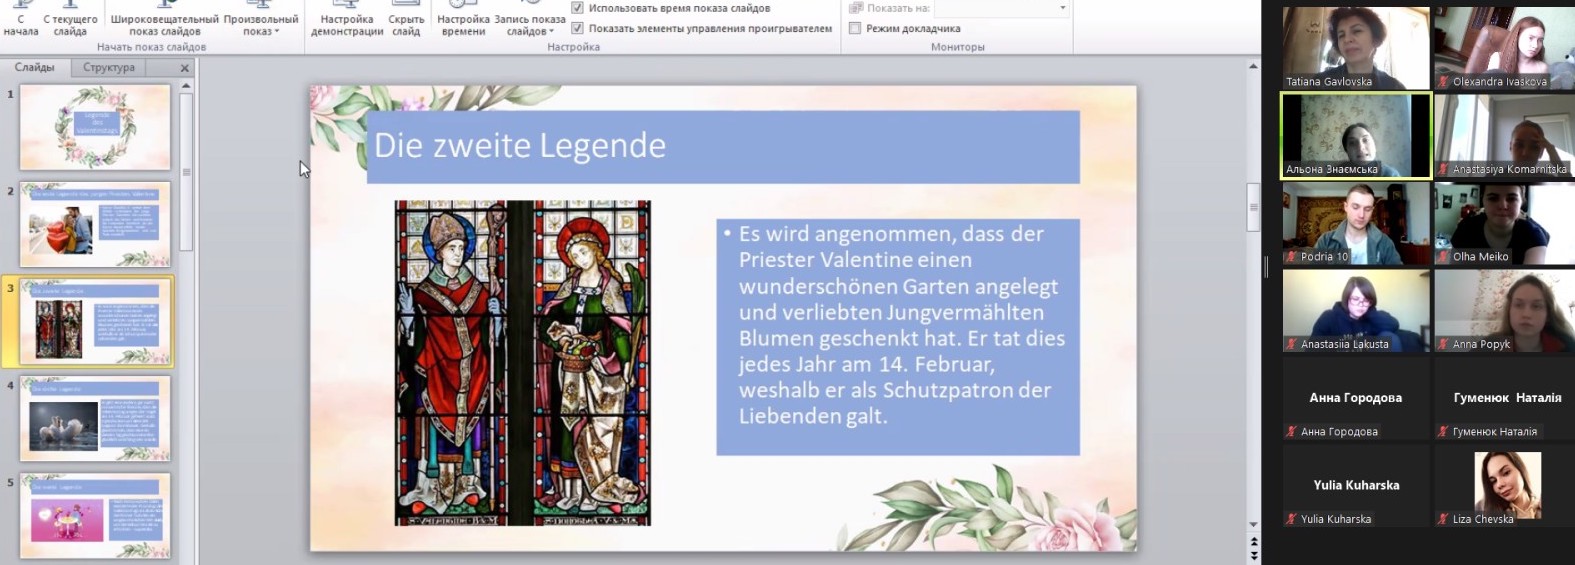Click the Die zweite Legende title box
The image size is (1575, 565).
coord(722,147)
